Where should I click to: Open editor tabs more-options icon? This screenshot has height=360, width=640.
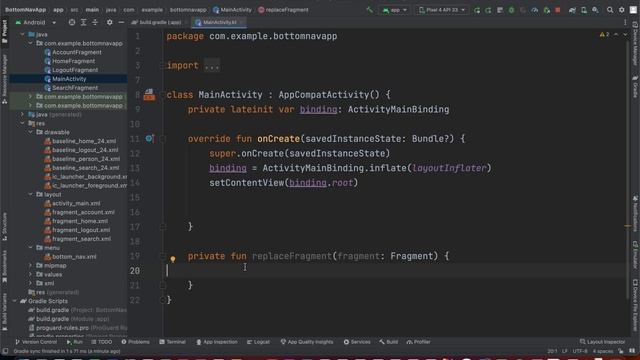tap(625, 22)
